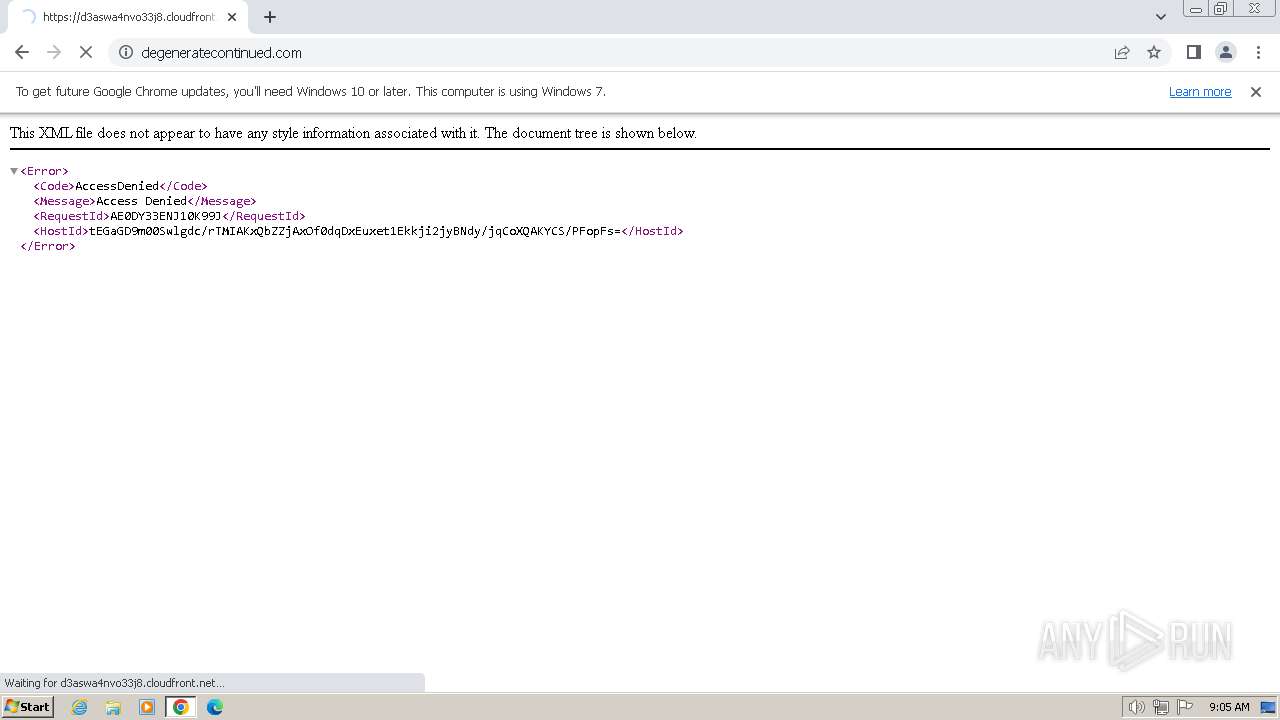This screenshot has height=720, width=1280.
Task: Close the Chrome window
Action: pos(1254,9)
